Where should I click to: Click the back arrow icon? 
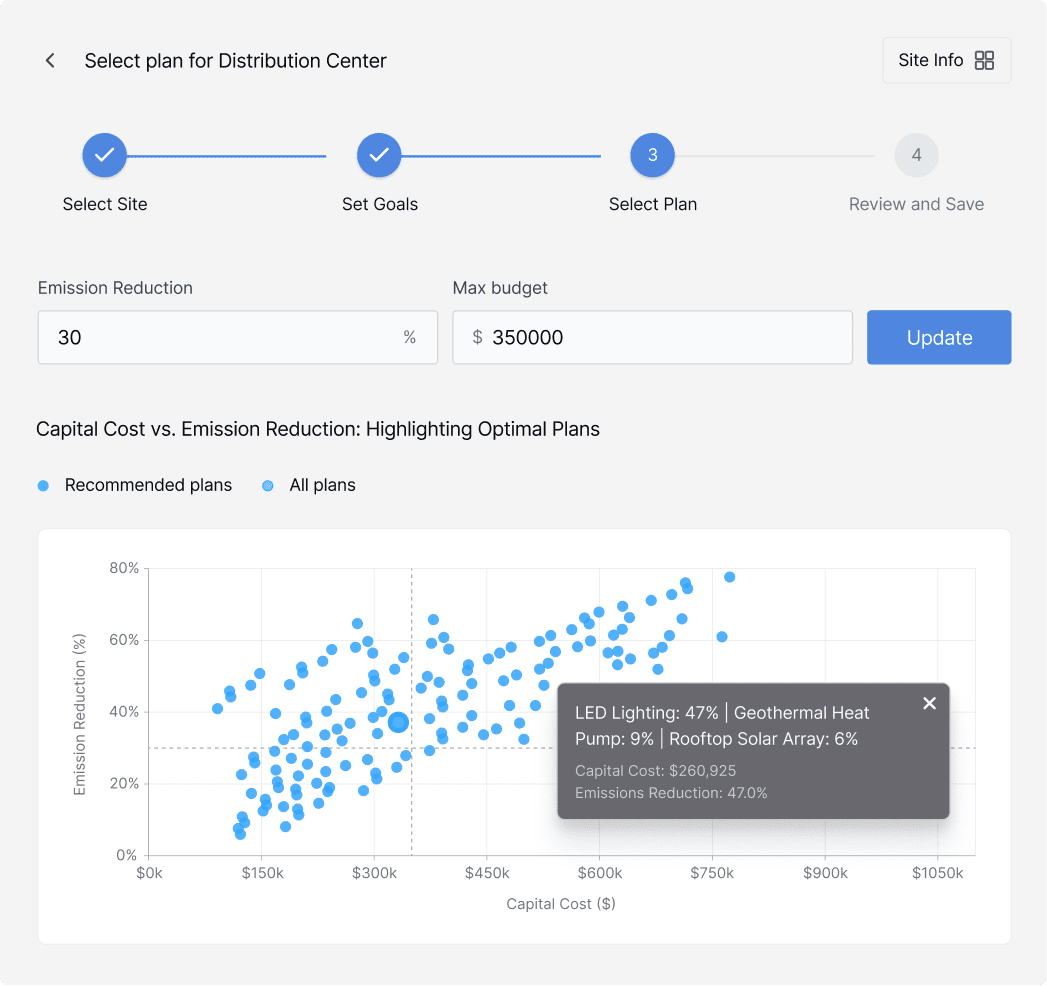click(50, 61)
